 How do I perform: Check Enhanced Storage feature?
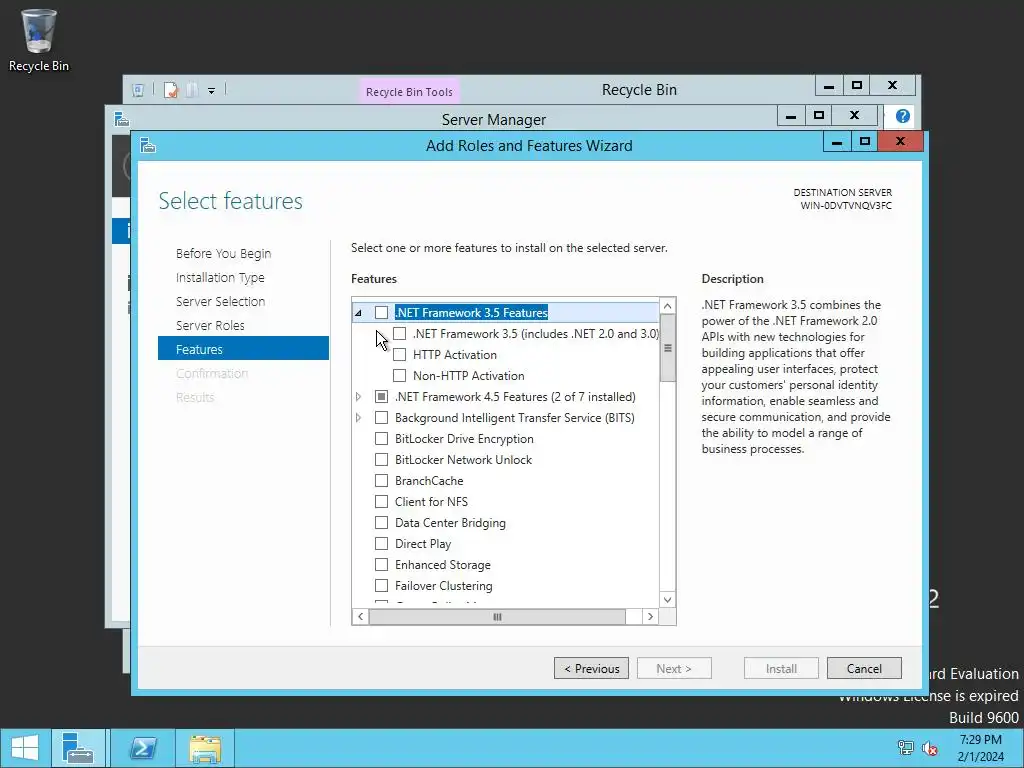coord(381,564)
